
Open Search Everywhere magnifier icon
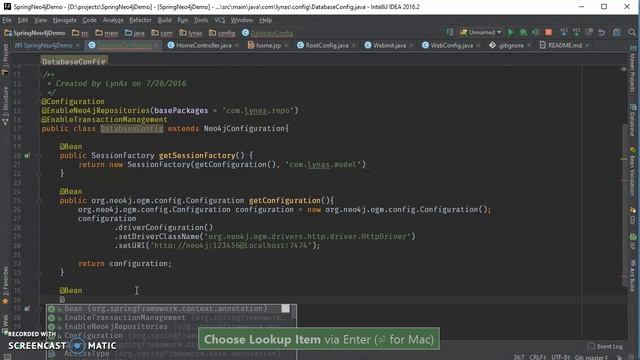pyautogui.click(x=632, y=32)
